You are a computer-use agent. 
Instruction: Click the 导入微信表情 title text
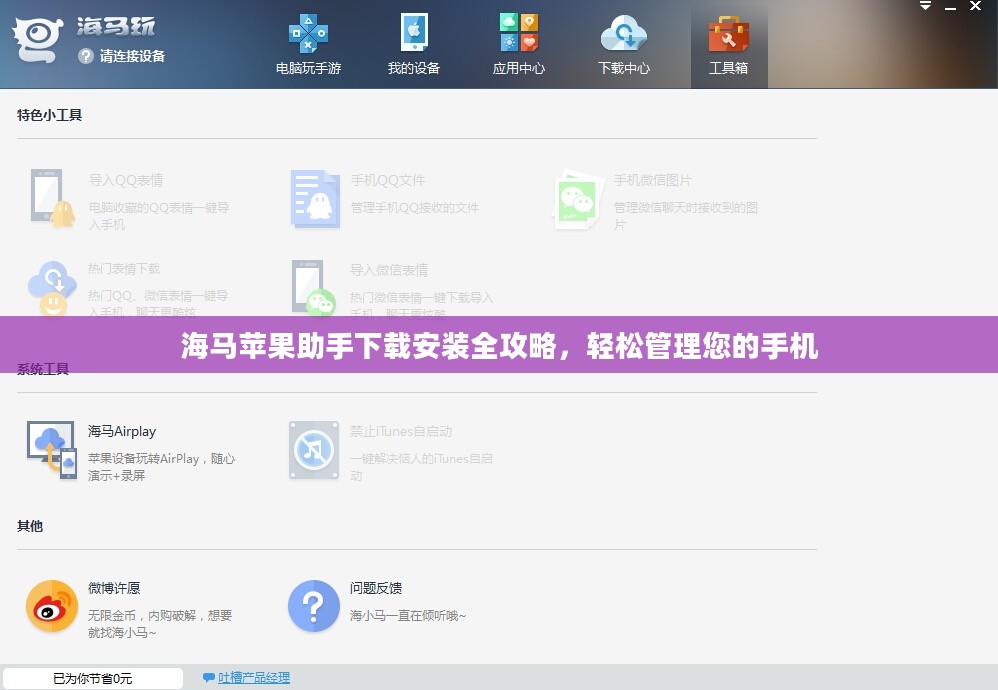point(389,271)
